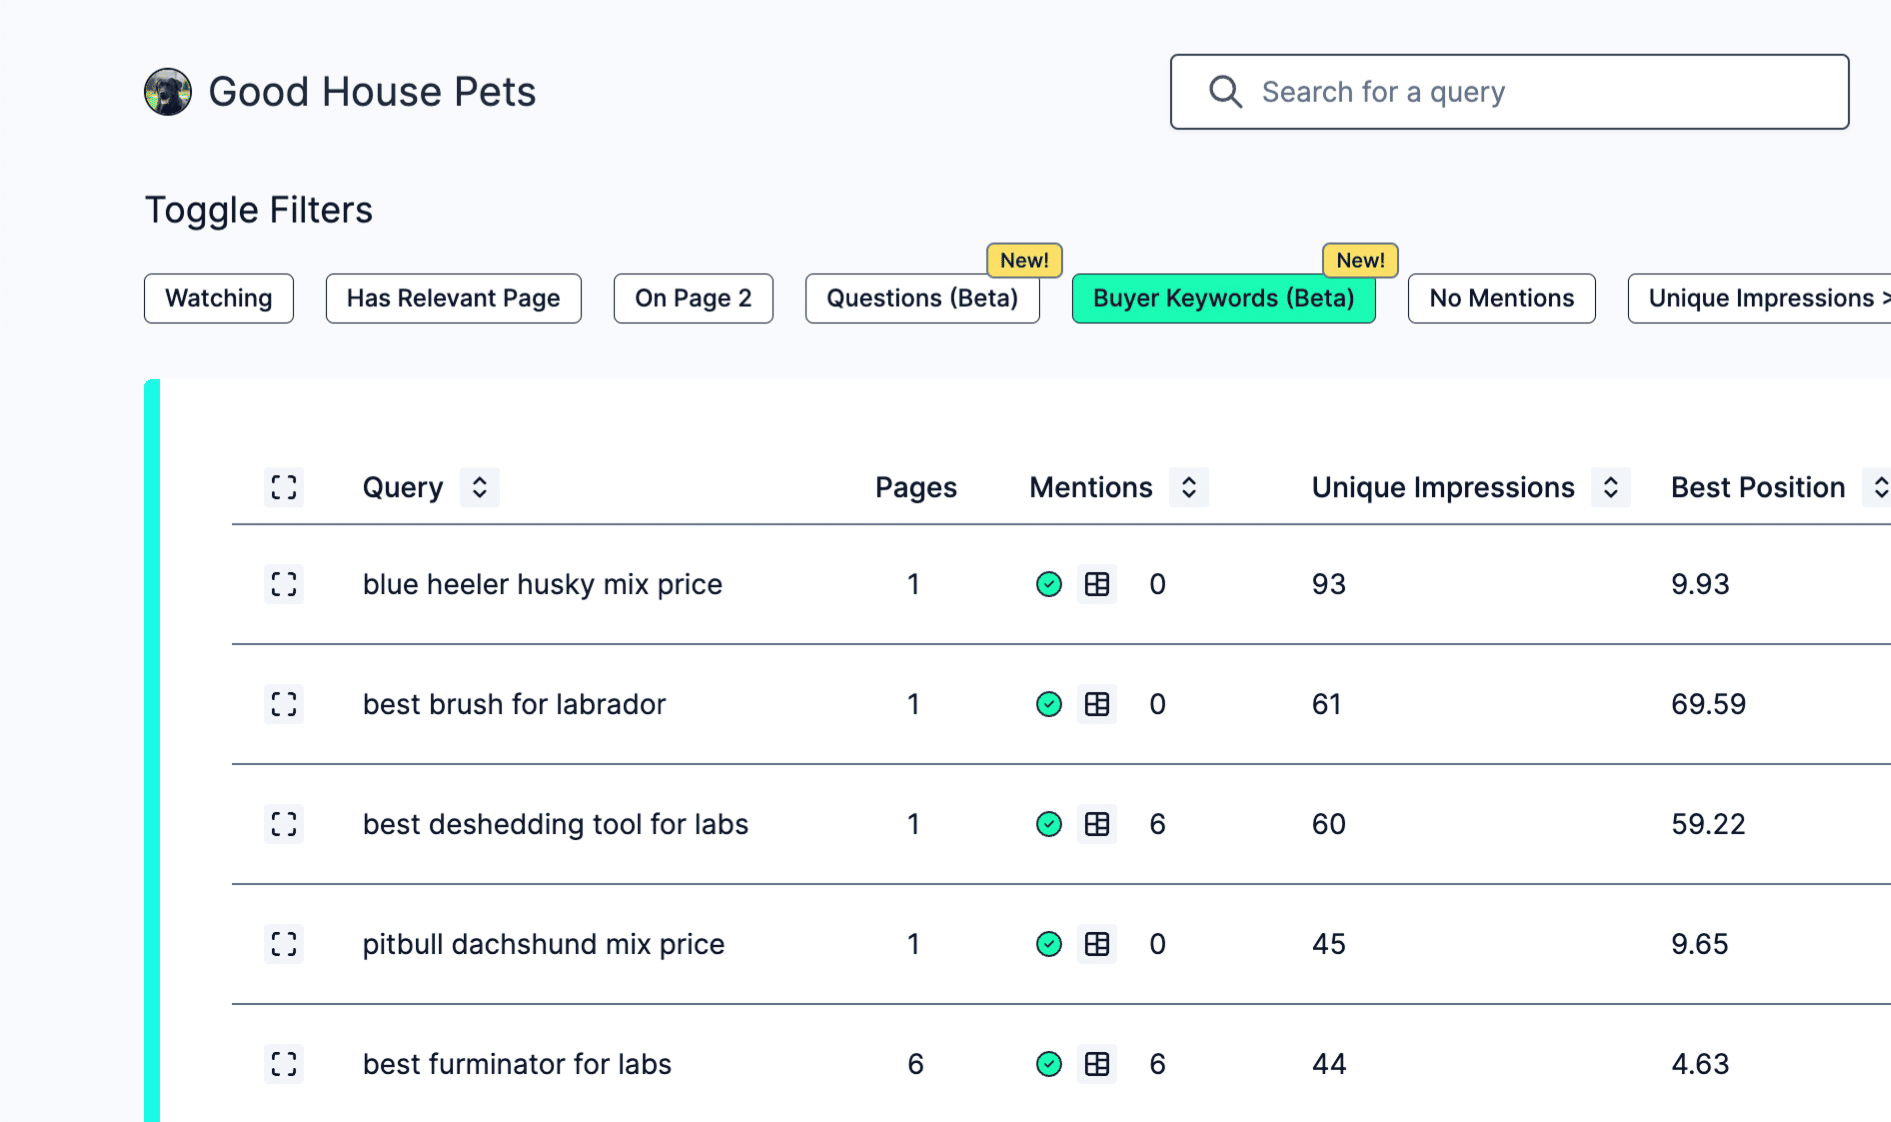Click the magnifier icon in the search box
The height and width of the screenshot is (1122, 1891).
(1225, 92)
